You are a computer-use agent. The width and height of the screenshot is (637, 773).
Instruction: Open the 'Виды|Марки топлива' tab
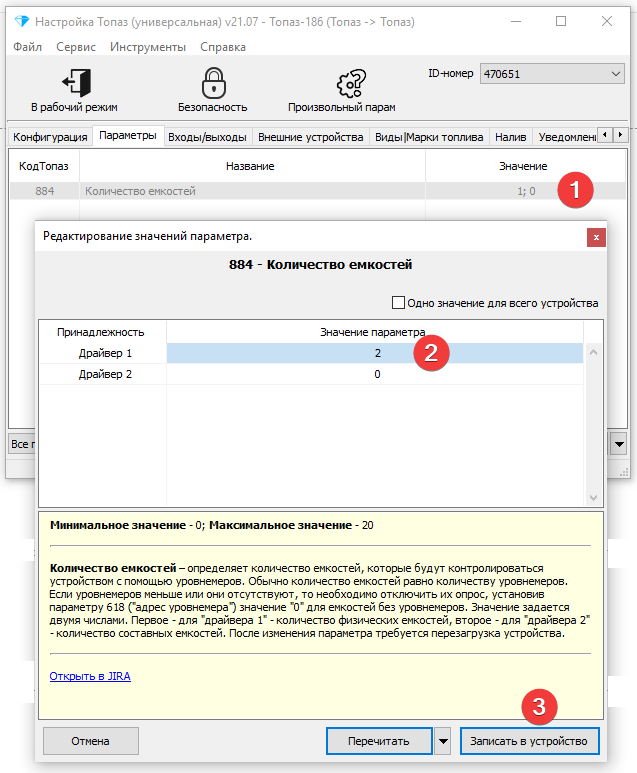point(429,137)
